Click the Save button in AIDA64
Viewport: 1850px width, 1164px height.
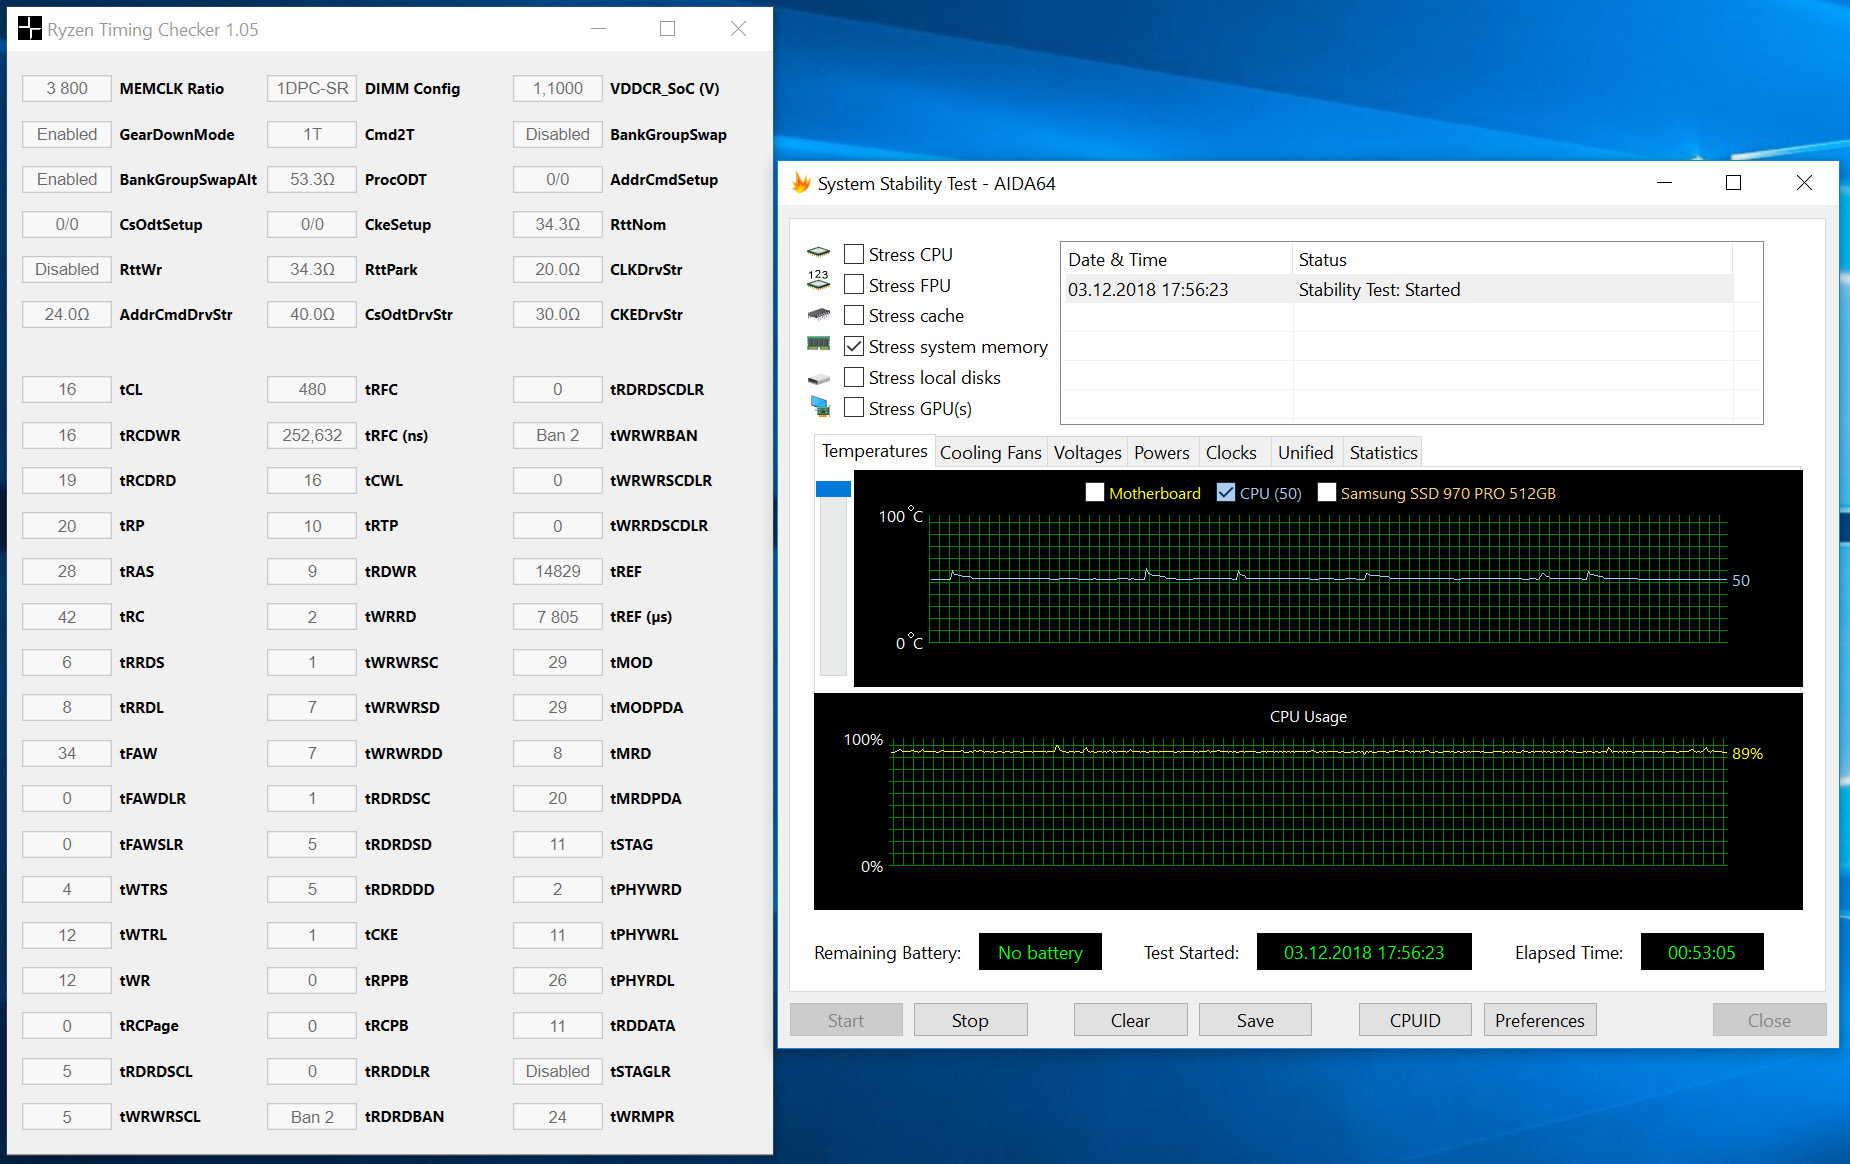click(x=1255, y=1020)
